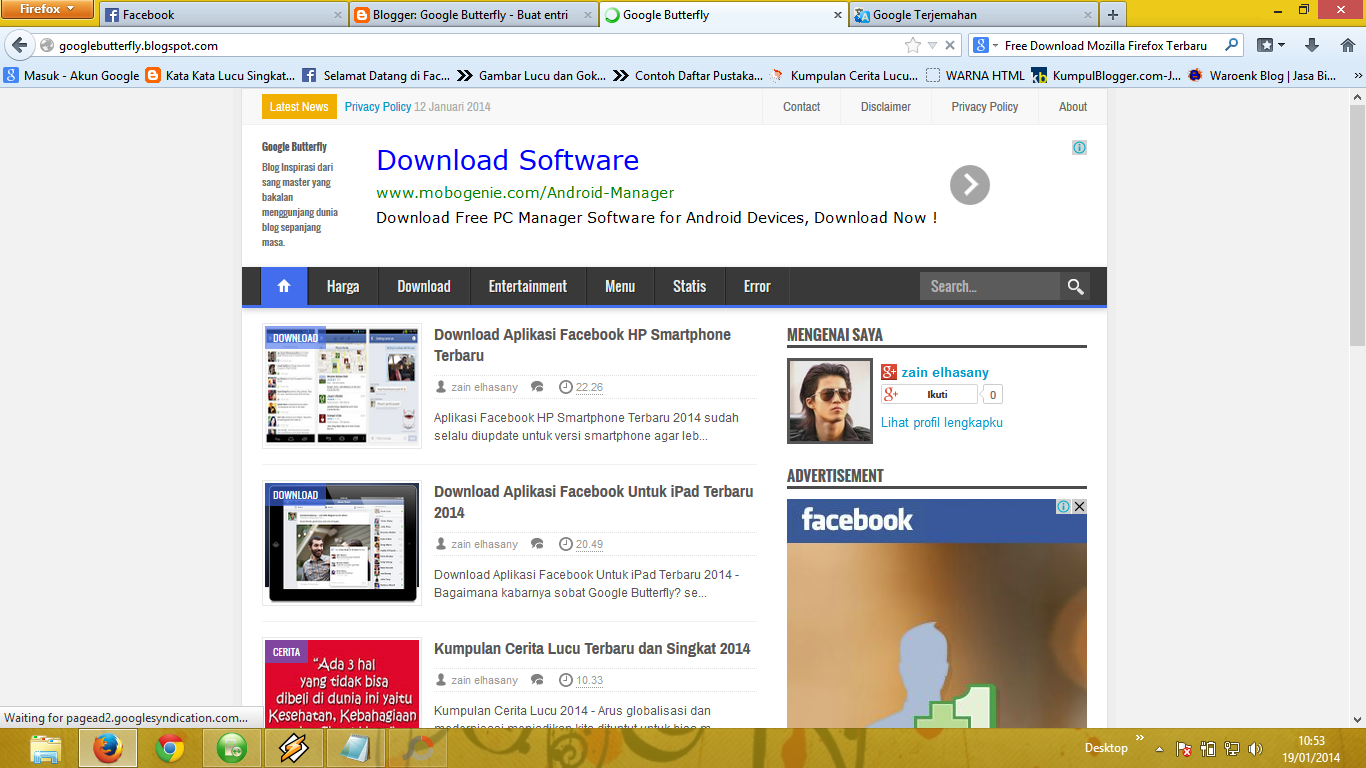The width and height of the screenshot is (1366, 768).
Task: Switch to Google Terjemahan tab
Action: (x=974, y=15)
